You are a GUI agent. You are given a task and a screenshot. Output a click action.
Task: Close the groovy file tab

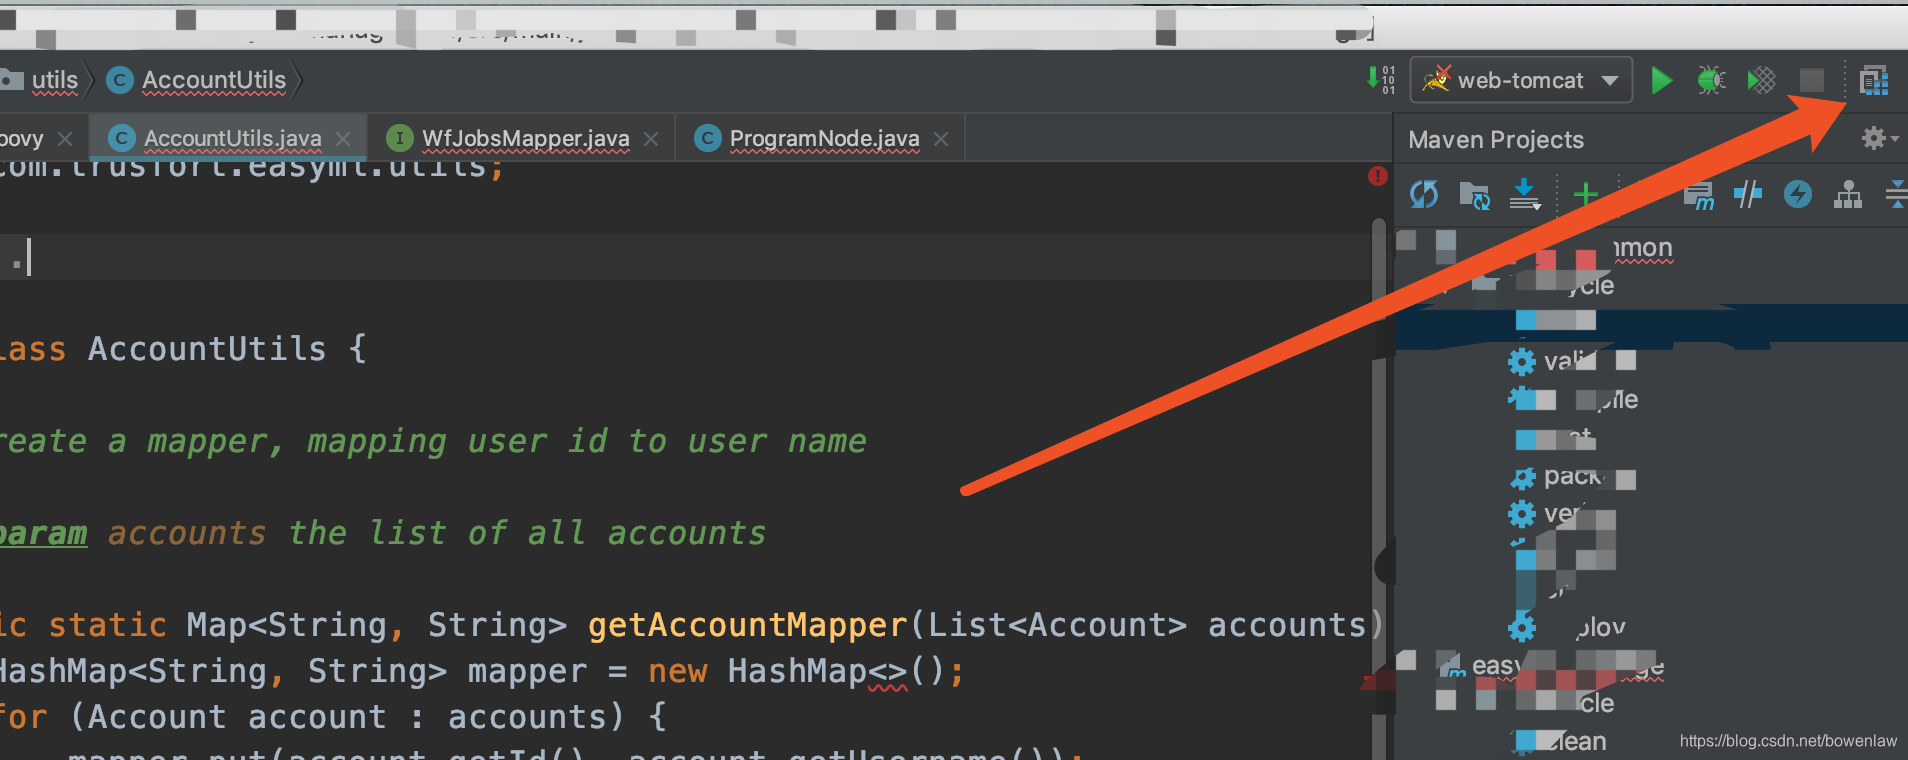click(65, 138)
